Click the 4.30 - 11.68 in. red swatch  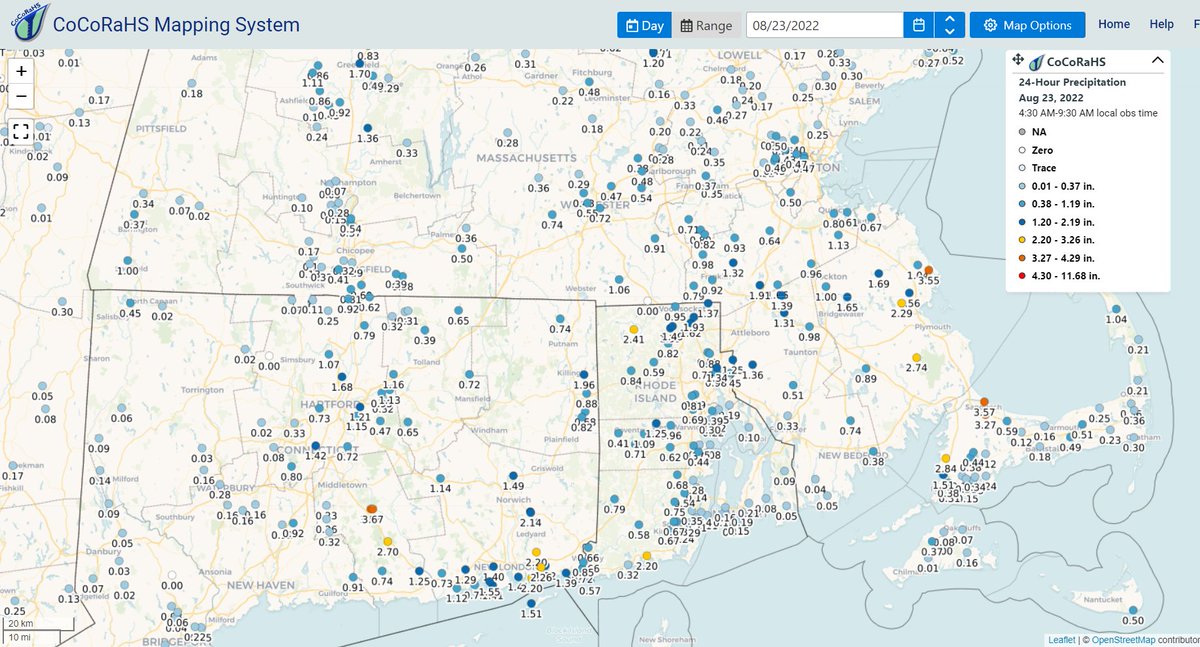1021,275
